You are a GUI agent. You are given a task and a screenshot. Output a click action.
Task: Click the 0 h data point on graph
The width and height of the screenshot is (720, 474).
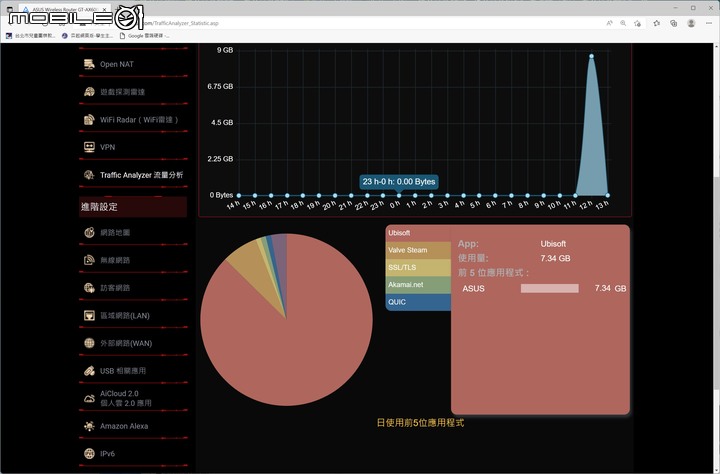tap(399, 195)
